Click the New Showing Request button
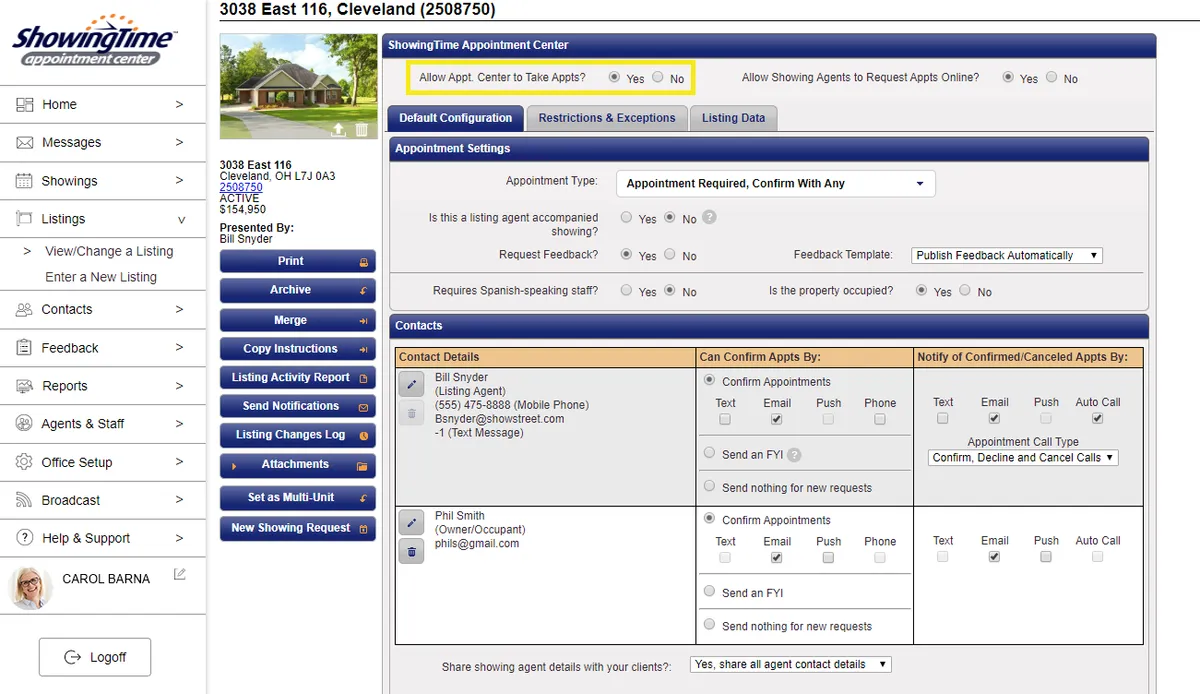 point(298,529)
